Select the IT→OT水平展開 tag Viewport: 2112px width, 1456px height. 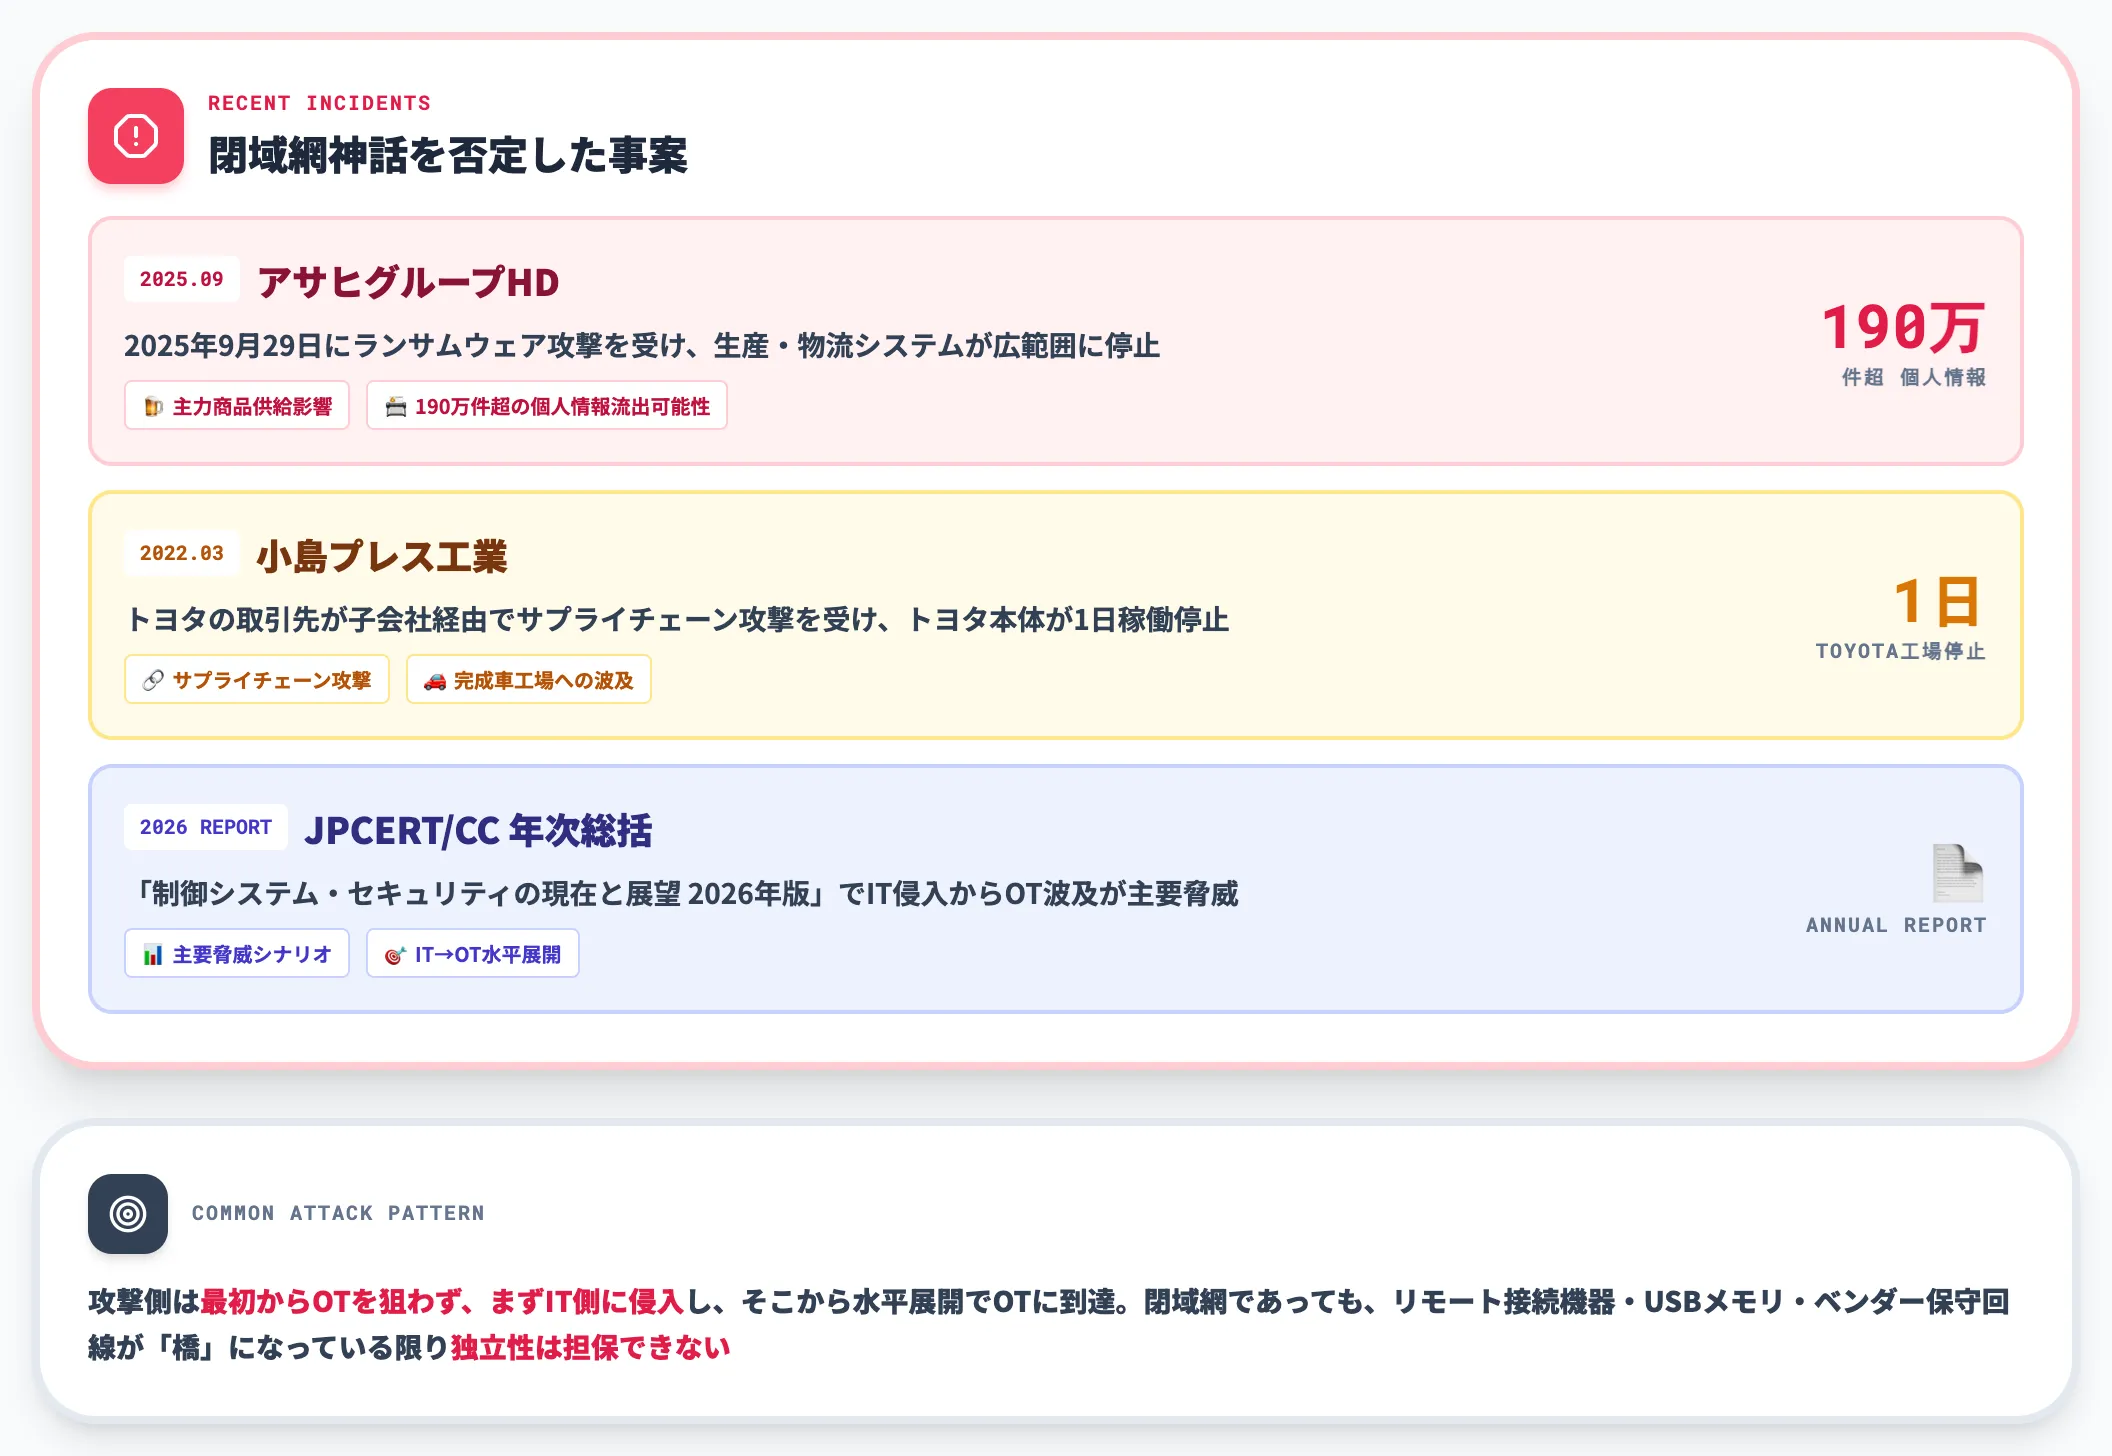(473, 954)
